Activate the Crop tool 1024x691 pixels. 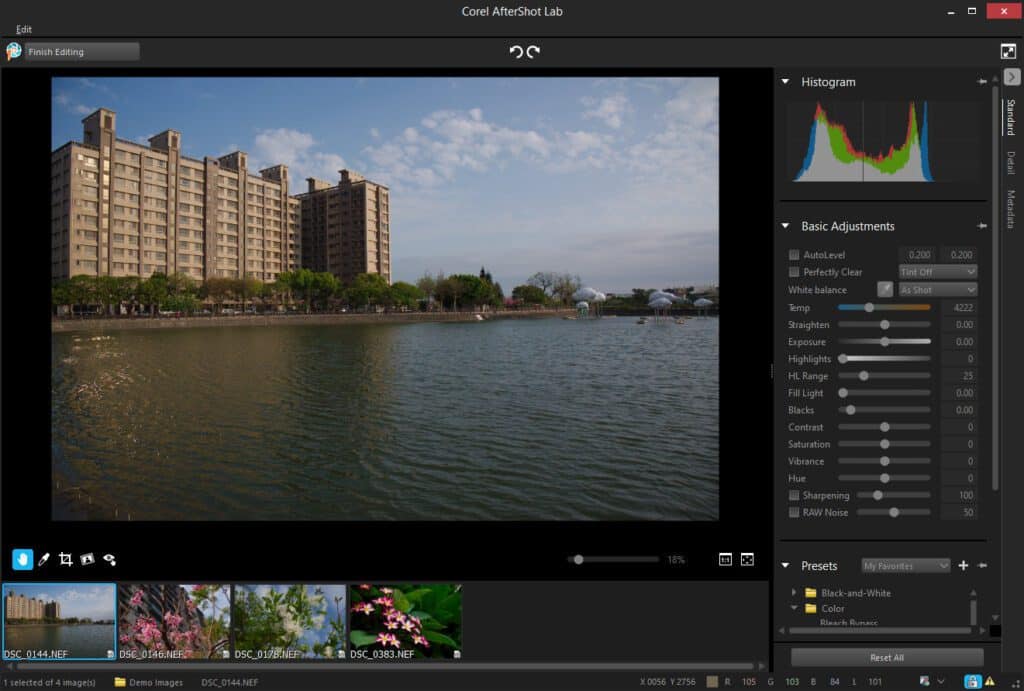pyautogui.click(x=66, y=560)
